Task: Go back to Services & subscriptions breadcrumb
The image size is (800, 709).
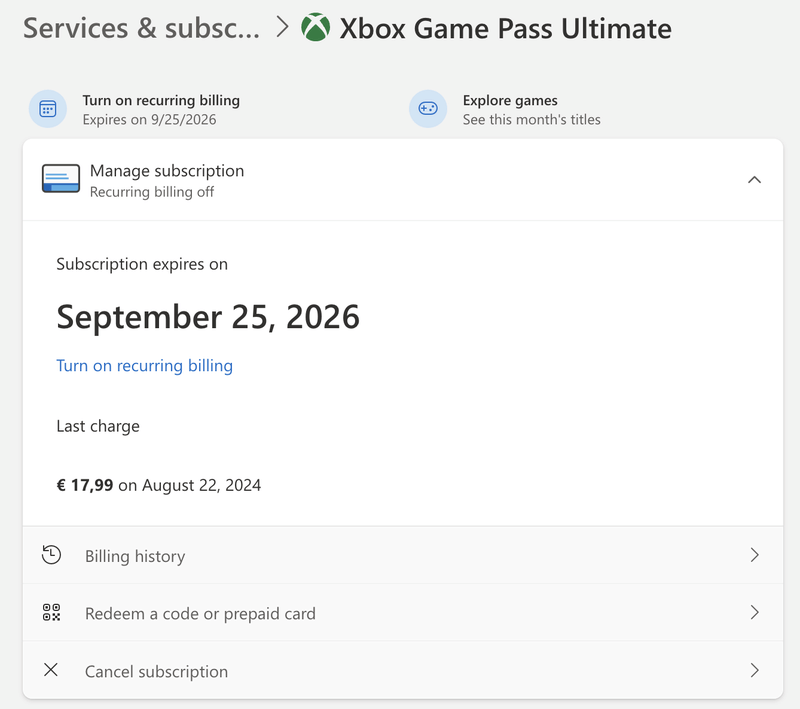Action: [141, 28]
